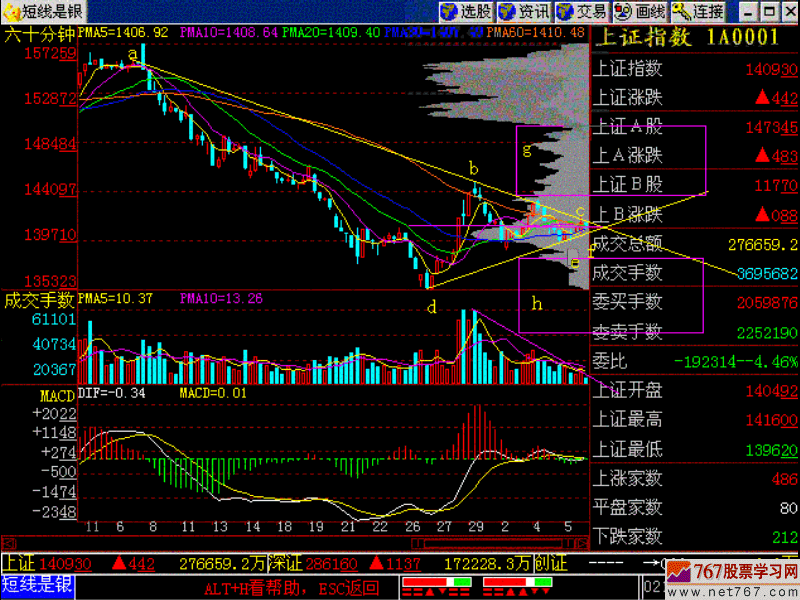Image resolution: width=800 pixels, height=600 pixels.
Task: Select the 画线 draw-line tool
Action: pyautogui.click(x=638, y=12)
